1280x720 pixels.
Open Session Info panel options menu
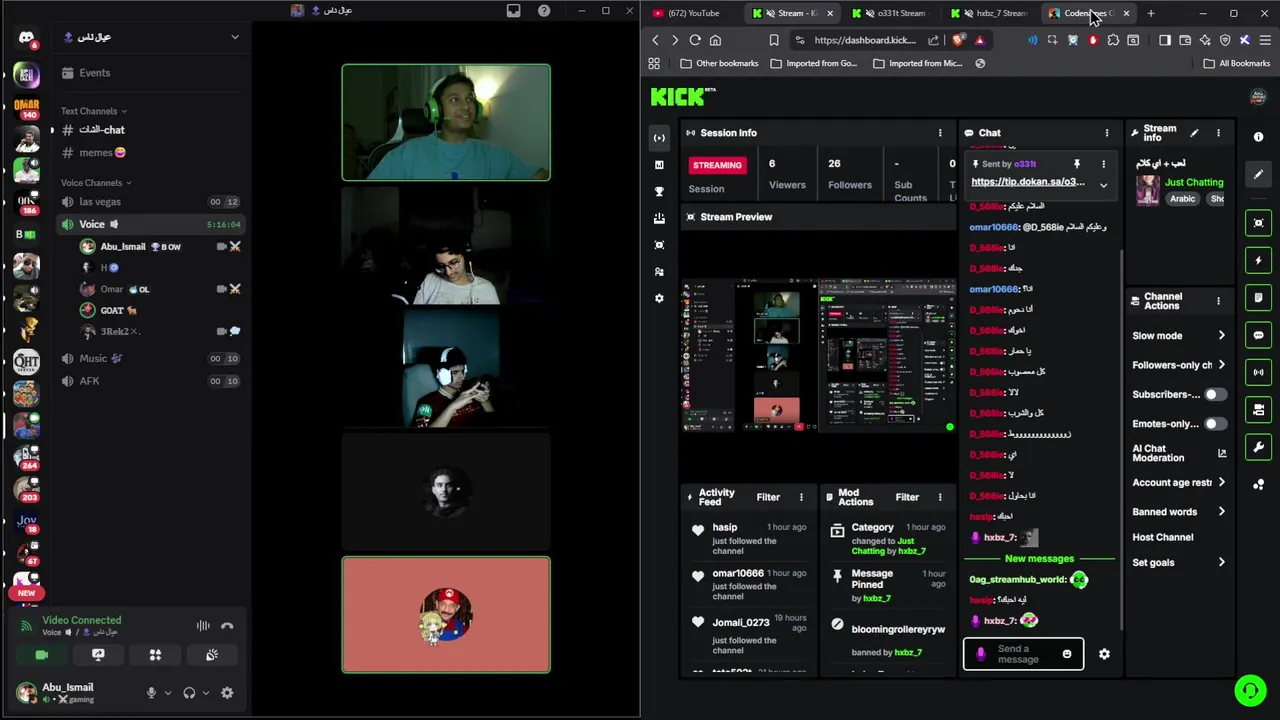pos(940,133)
